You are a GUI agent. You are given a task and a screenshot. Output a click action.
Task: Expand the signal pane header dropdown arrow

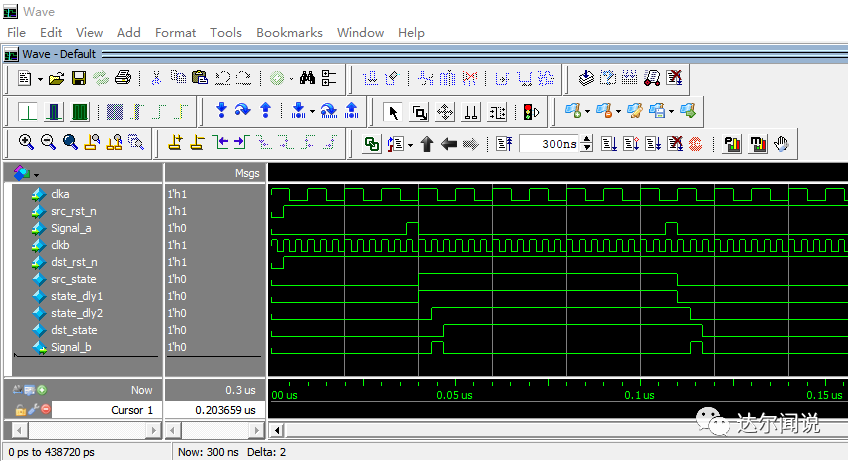[36, 175]
